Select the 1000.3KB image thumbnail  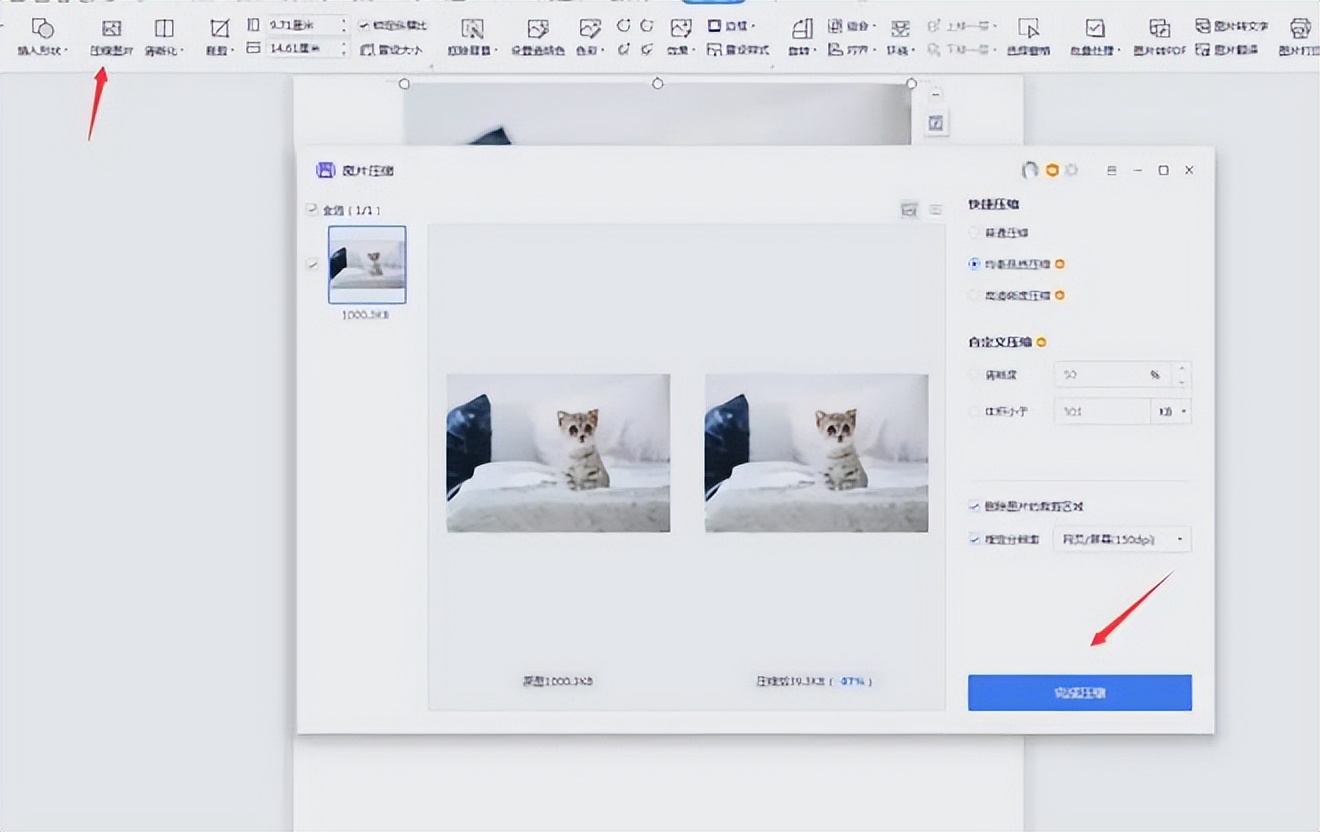(x=367, y=265)
